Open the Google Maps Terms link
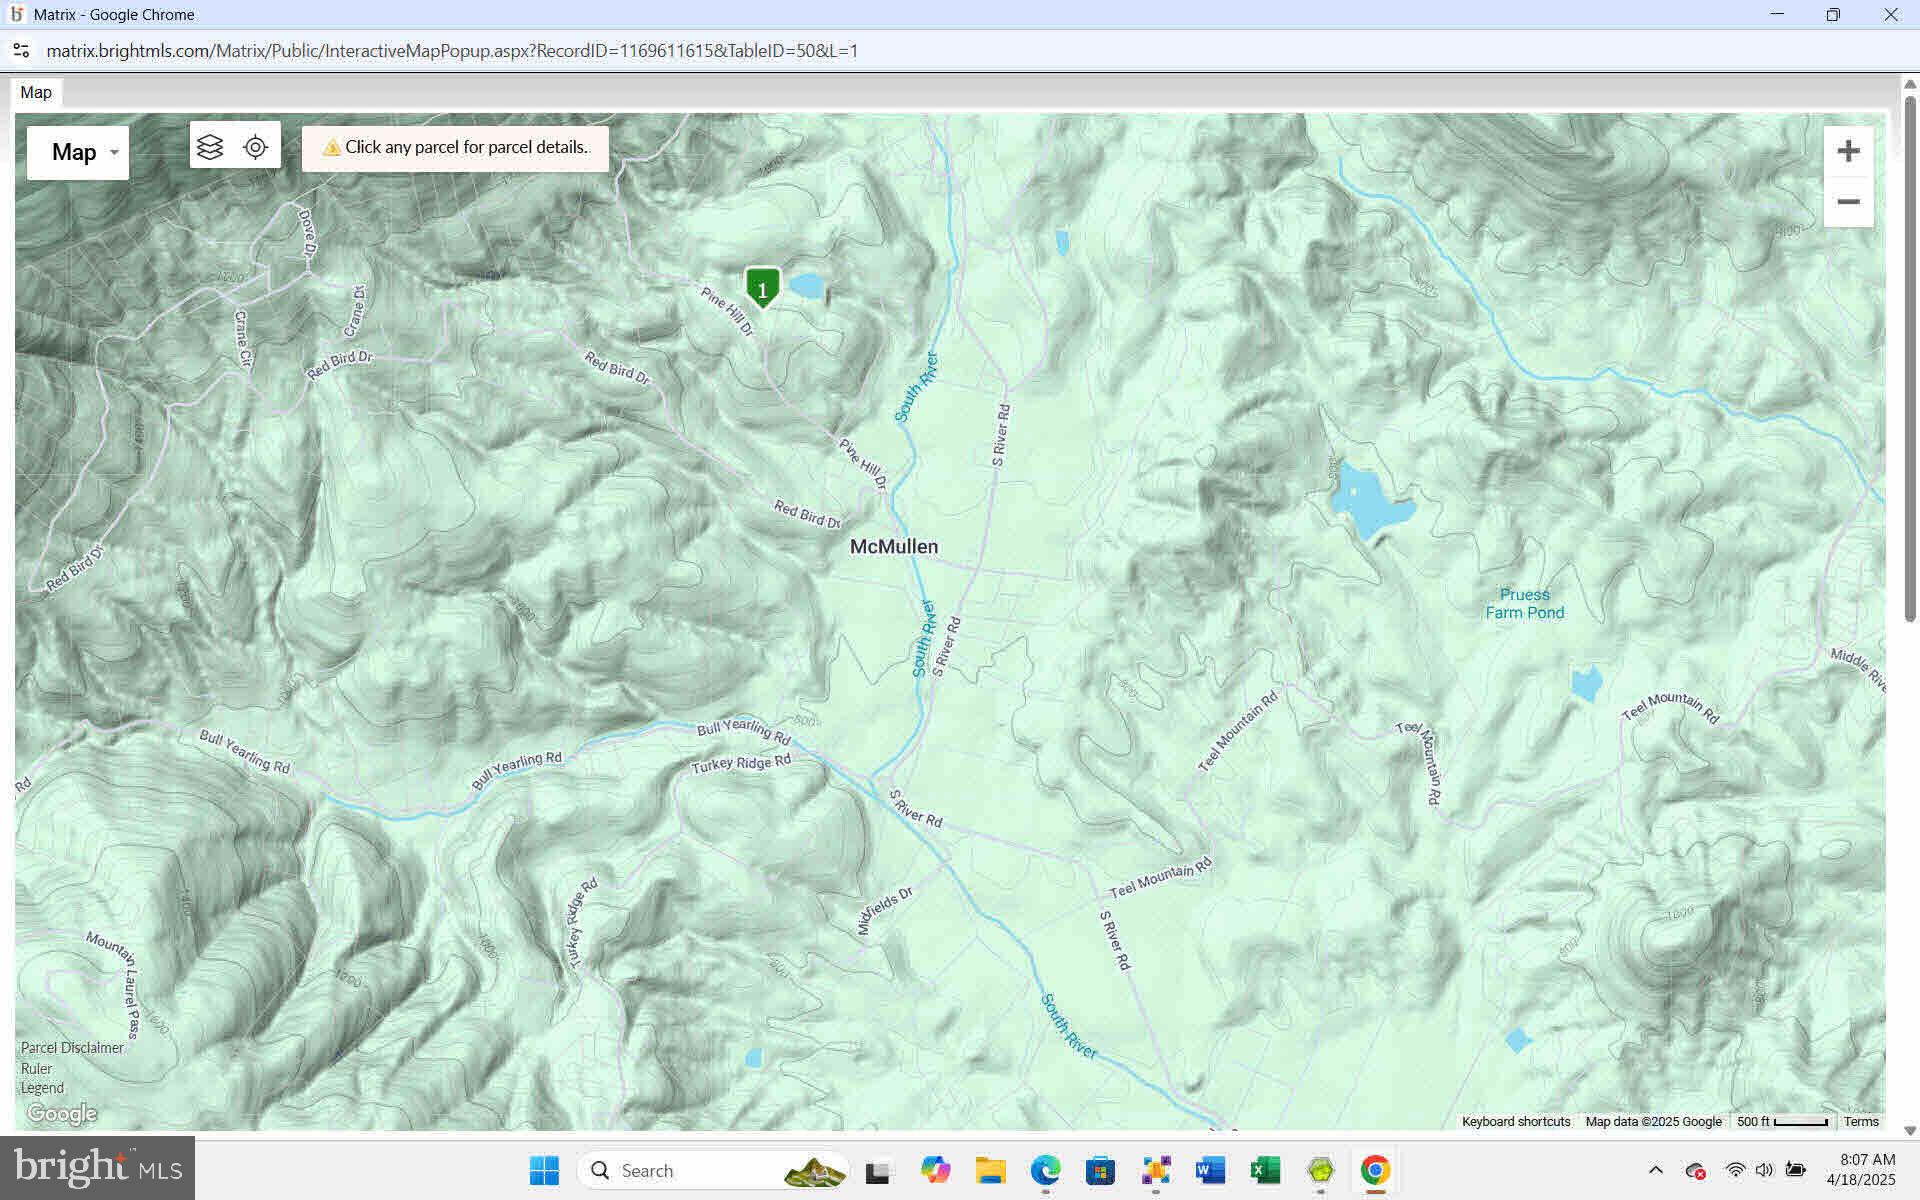Viewport: 1920px width, 1200px height. click(x=1861, y=1122)
